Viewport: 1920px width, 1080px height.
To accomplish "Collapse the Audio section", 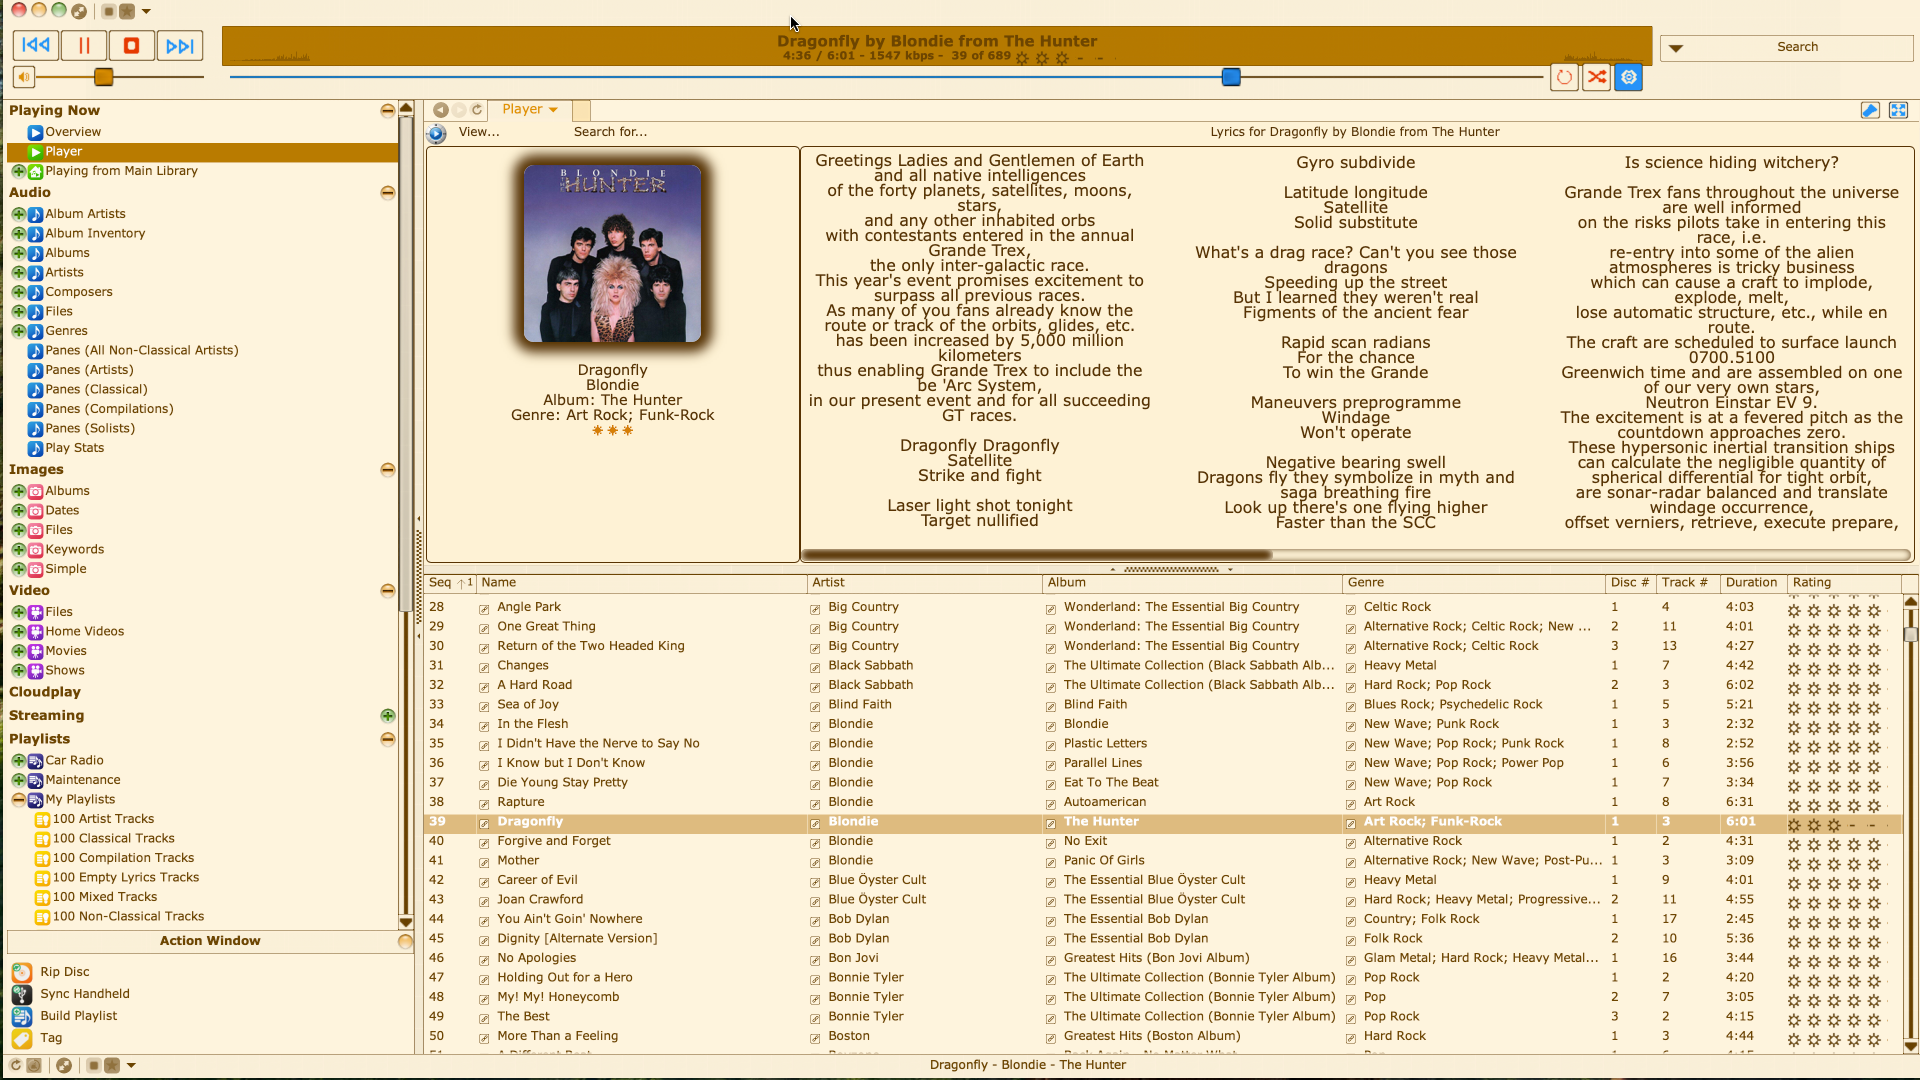I will (x=387, y=193).
